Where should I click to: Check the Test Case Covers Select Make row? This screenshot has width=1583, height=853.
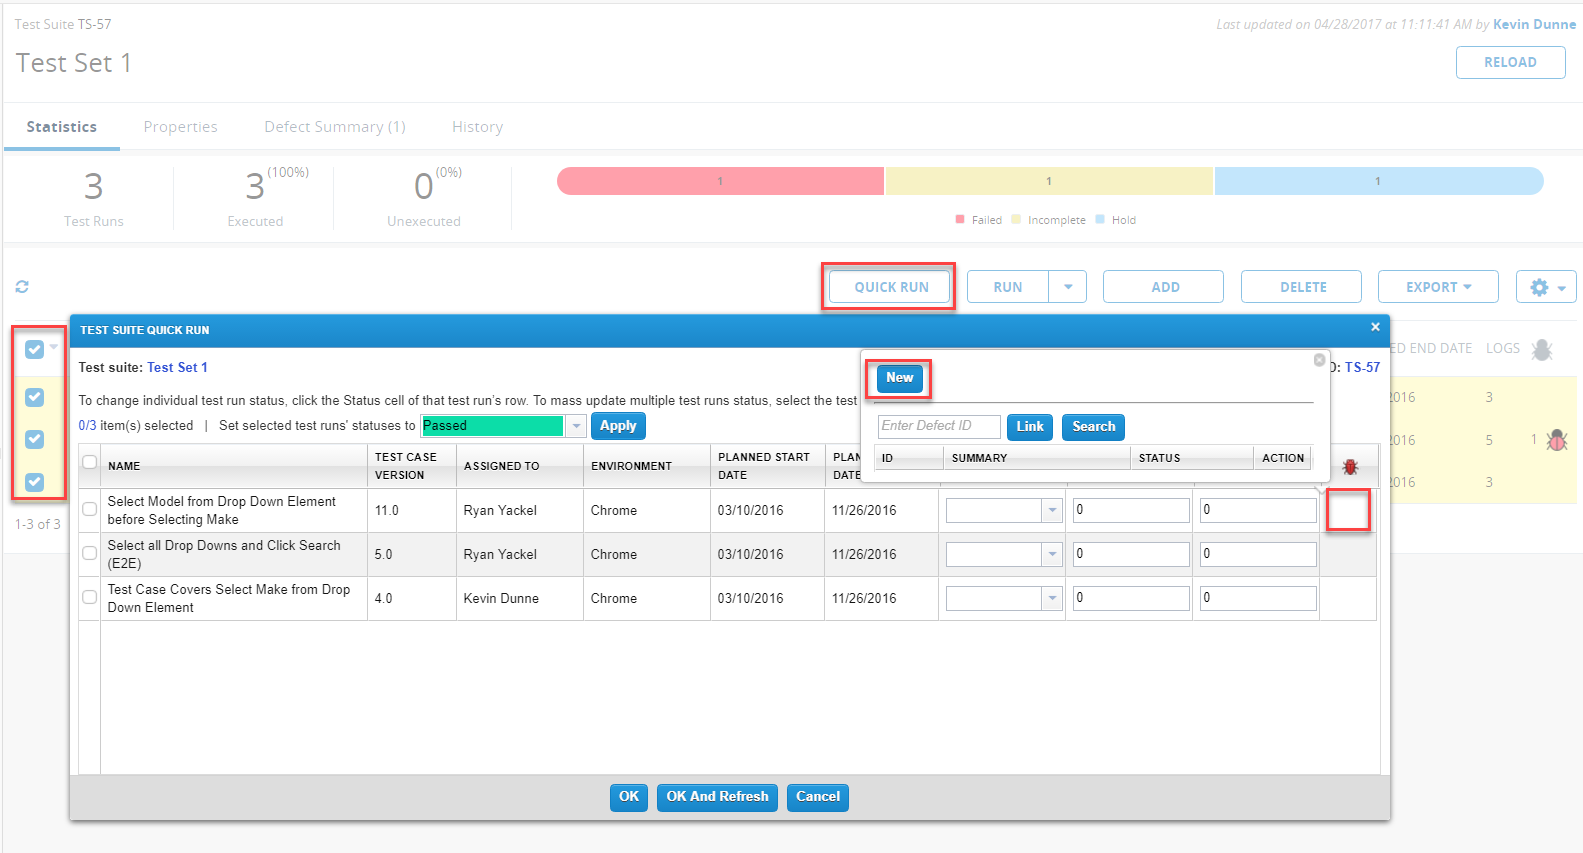point(90,598)
